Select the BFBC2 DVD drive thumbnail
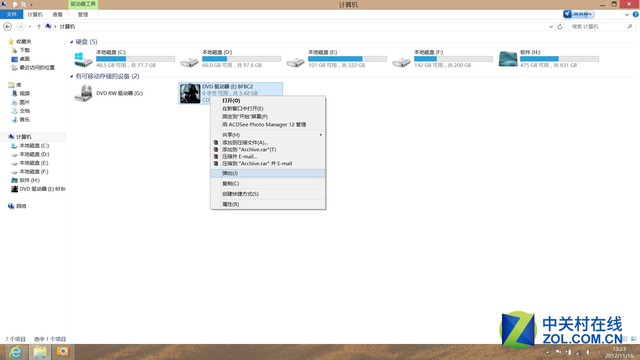 click(190, 93)
